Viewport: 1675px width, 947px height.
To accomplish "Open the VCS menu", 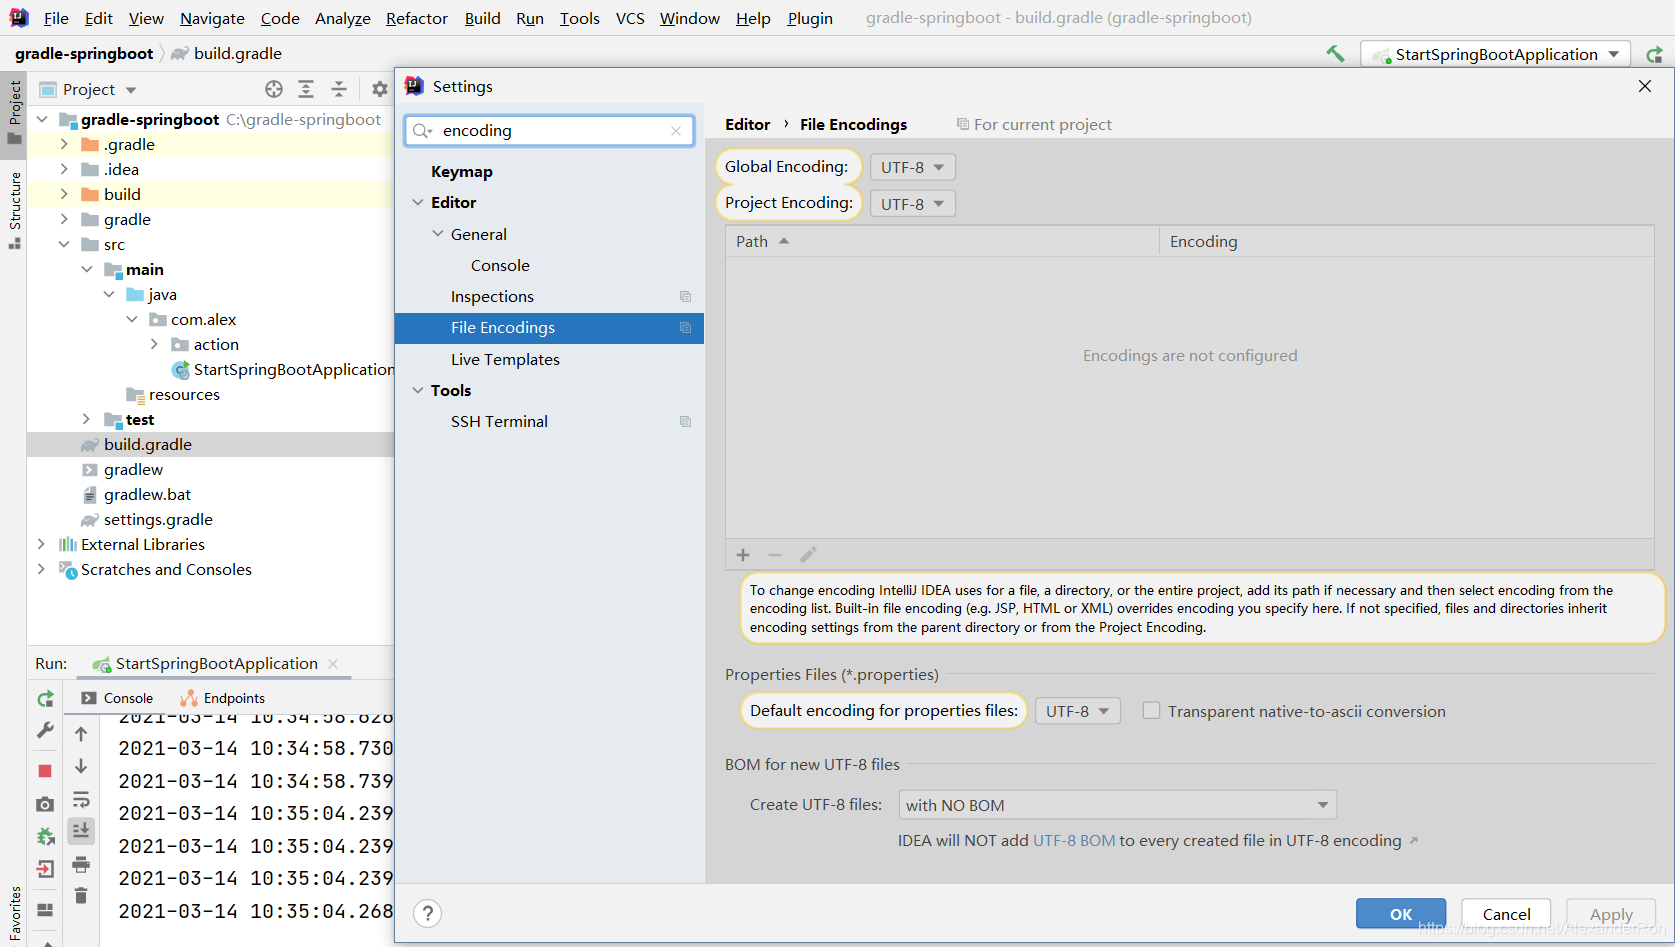I will click(x=630, y=18).
